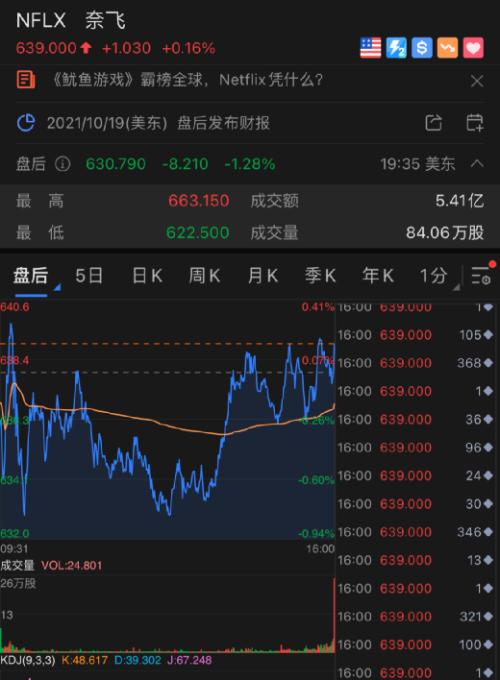The height and width of the screenshot is (680, 500).
Task: Select the 盘后 chart tab
Action: coord(30,275)
